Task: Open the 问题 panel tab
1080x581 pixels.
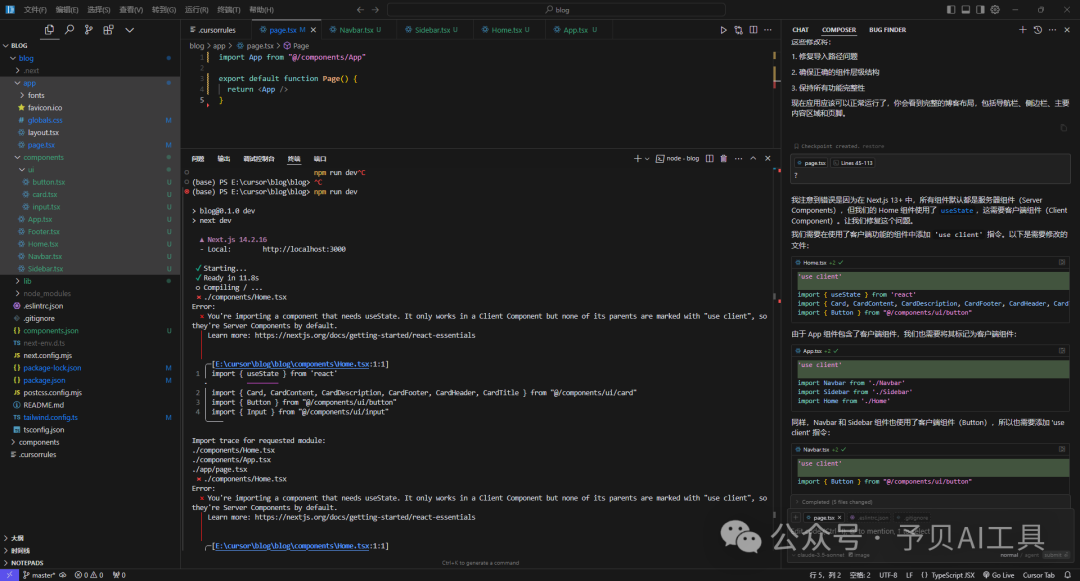Action: point(198,159)
